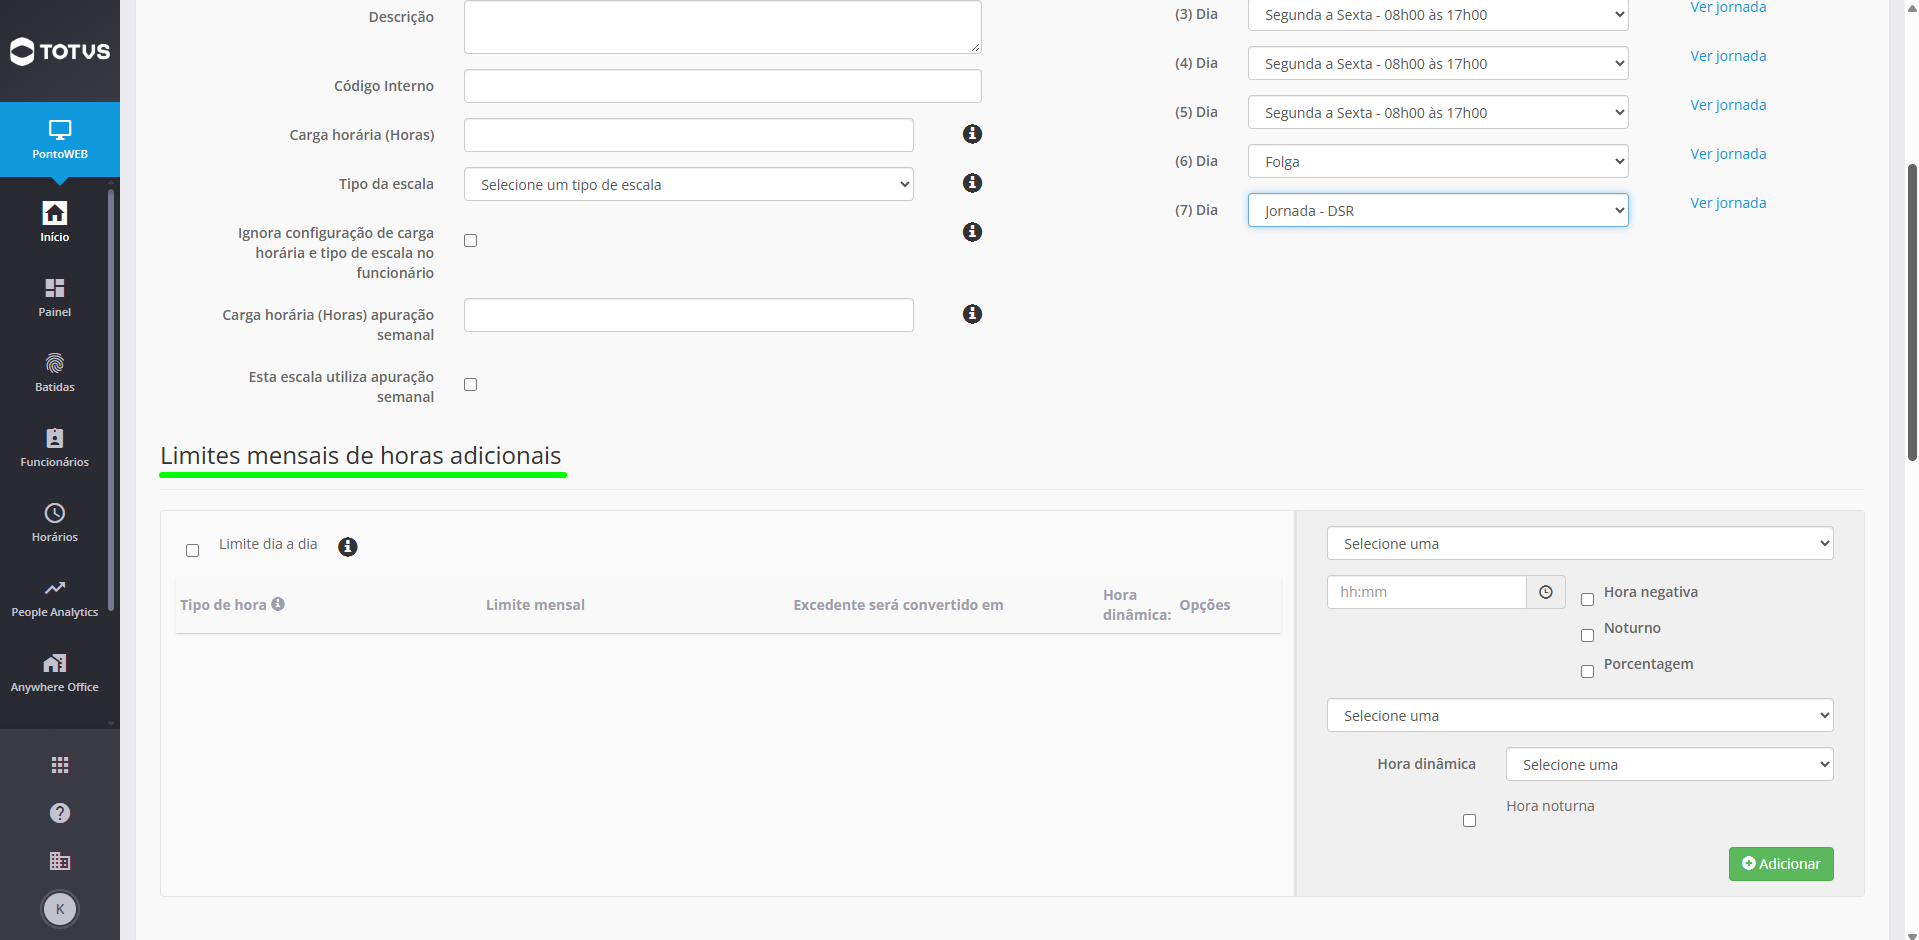This screenshot has width=1919, height=940.
Task: Show info for Carga horária apuração semanal
Action: coord(972,314)
